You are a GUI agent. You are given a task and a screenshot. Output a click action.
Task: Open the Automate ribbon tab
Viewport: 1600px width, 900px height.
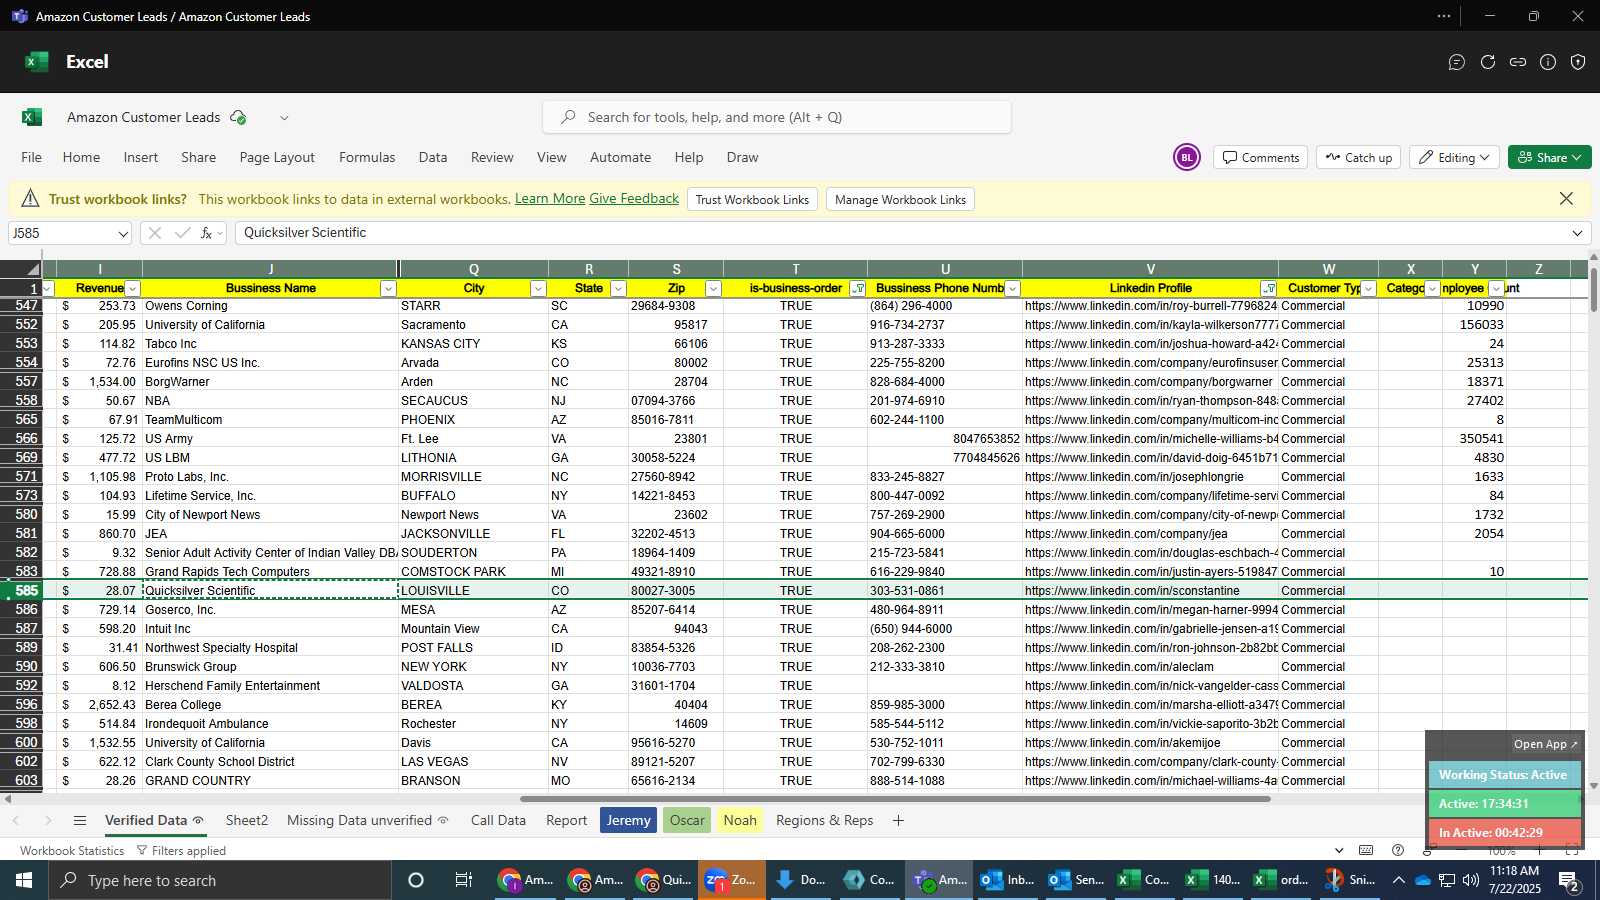620,157
